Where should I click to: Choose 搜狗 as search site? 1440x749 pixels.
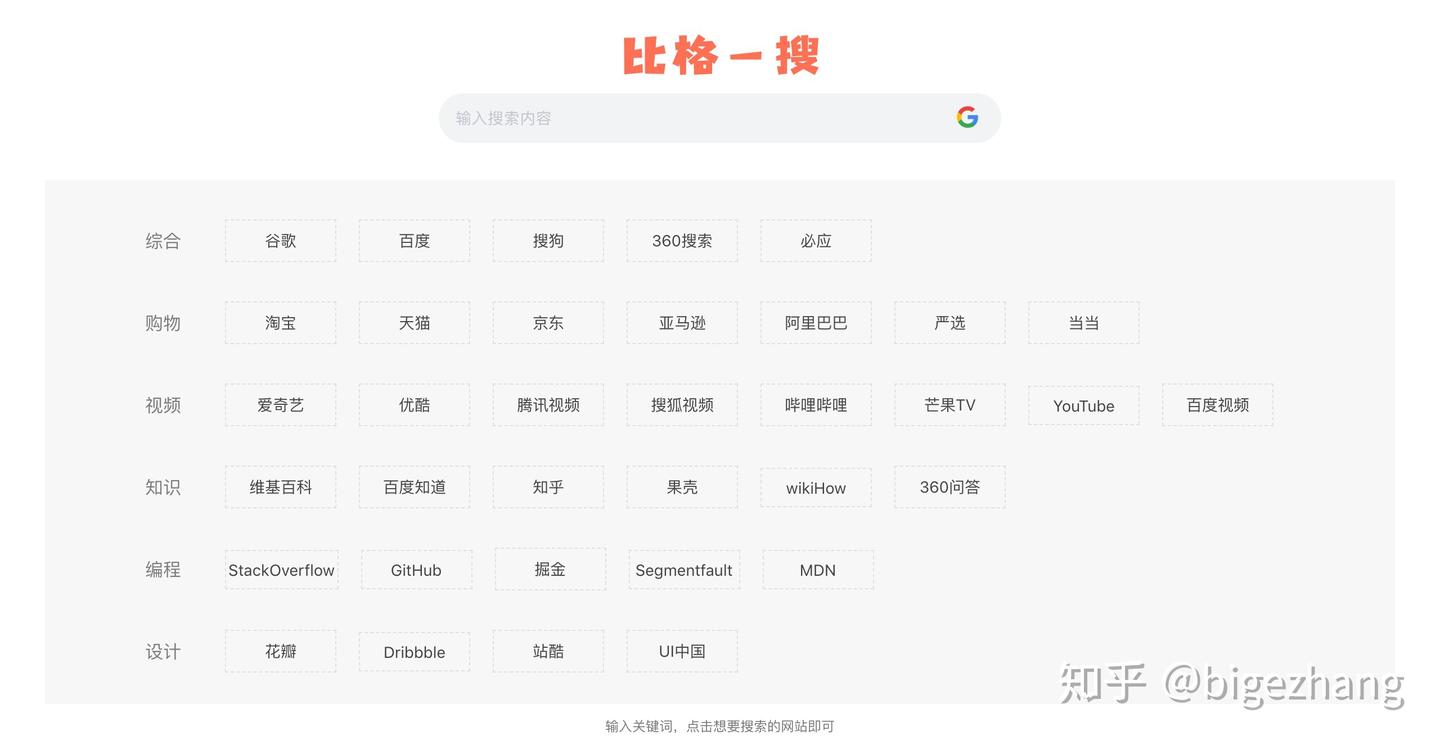[548, 241]
